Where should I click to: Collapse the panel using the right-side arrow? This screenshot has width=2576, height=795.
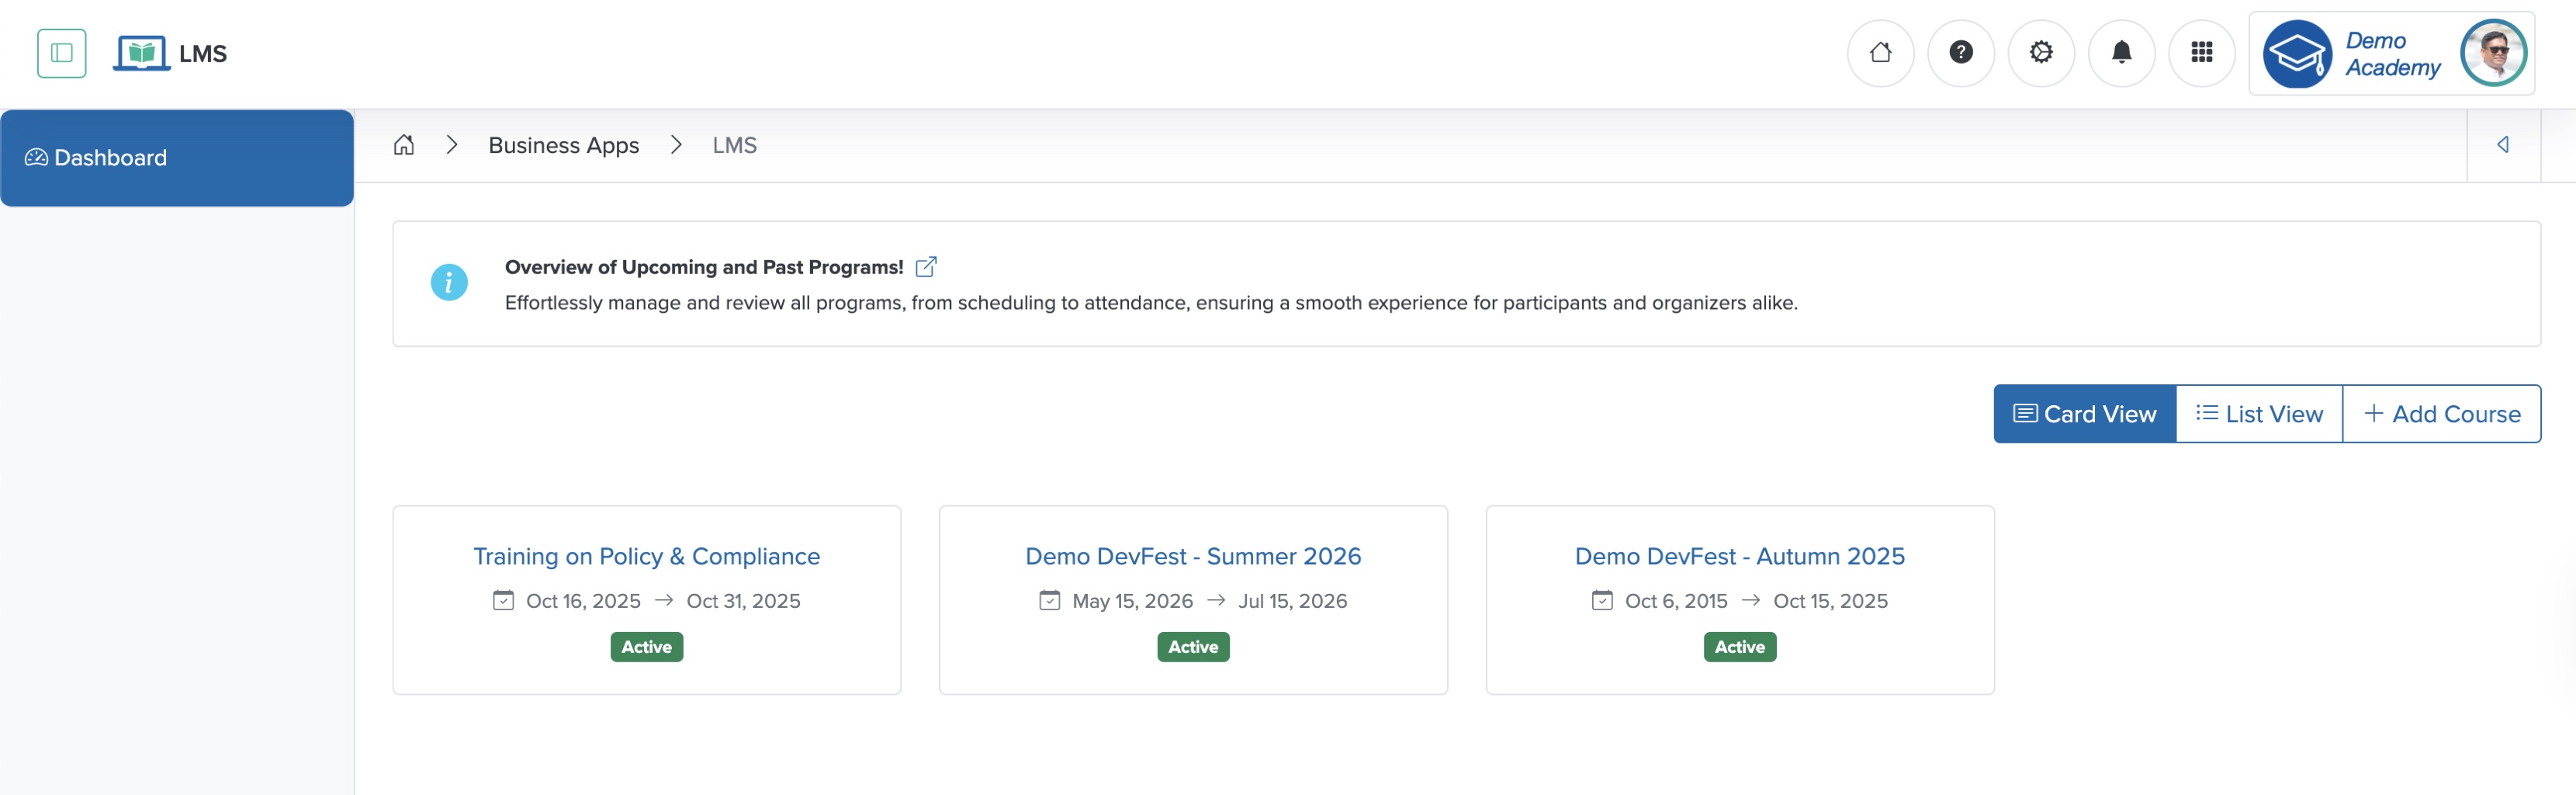tap(2504, 144)
